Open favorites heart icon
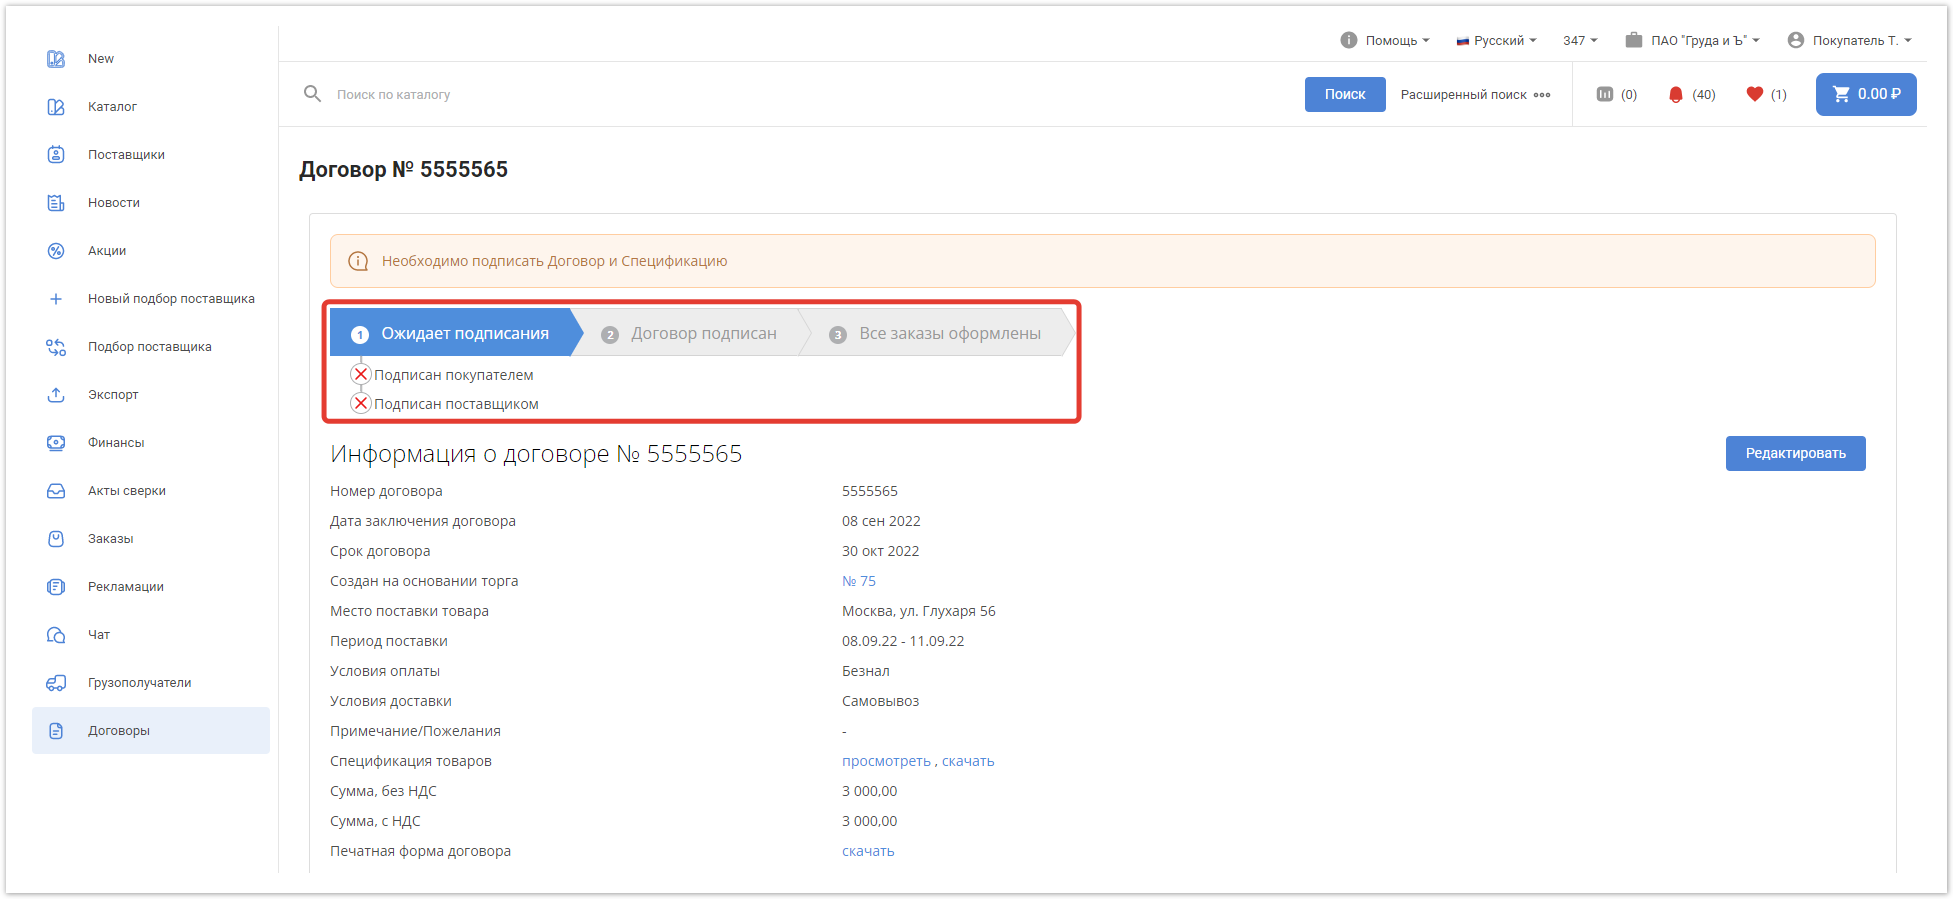This screenshot has width=1953, height=899. [1754, 94]
